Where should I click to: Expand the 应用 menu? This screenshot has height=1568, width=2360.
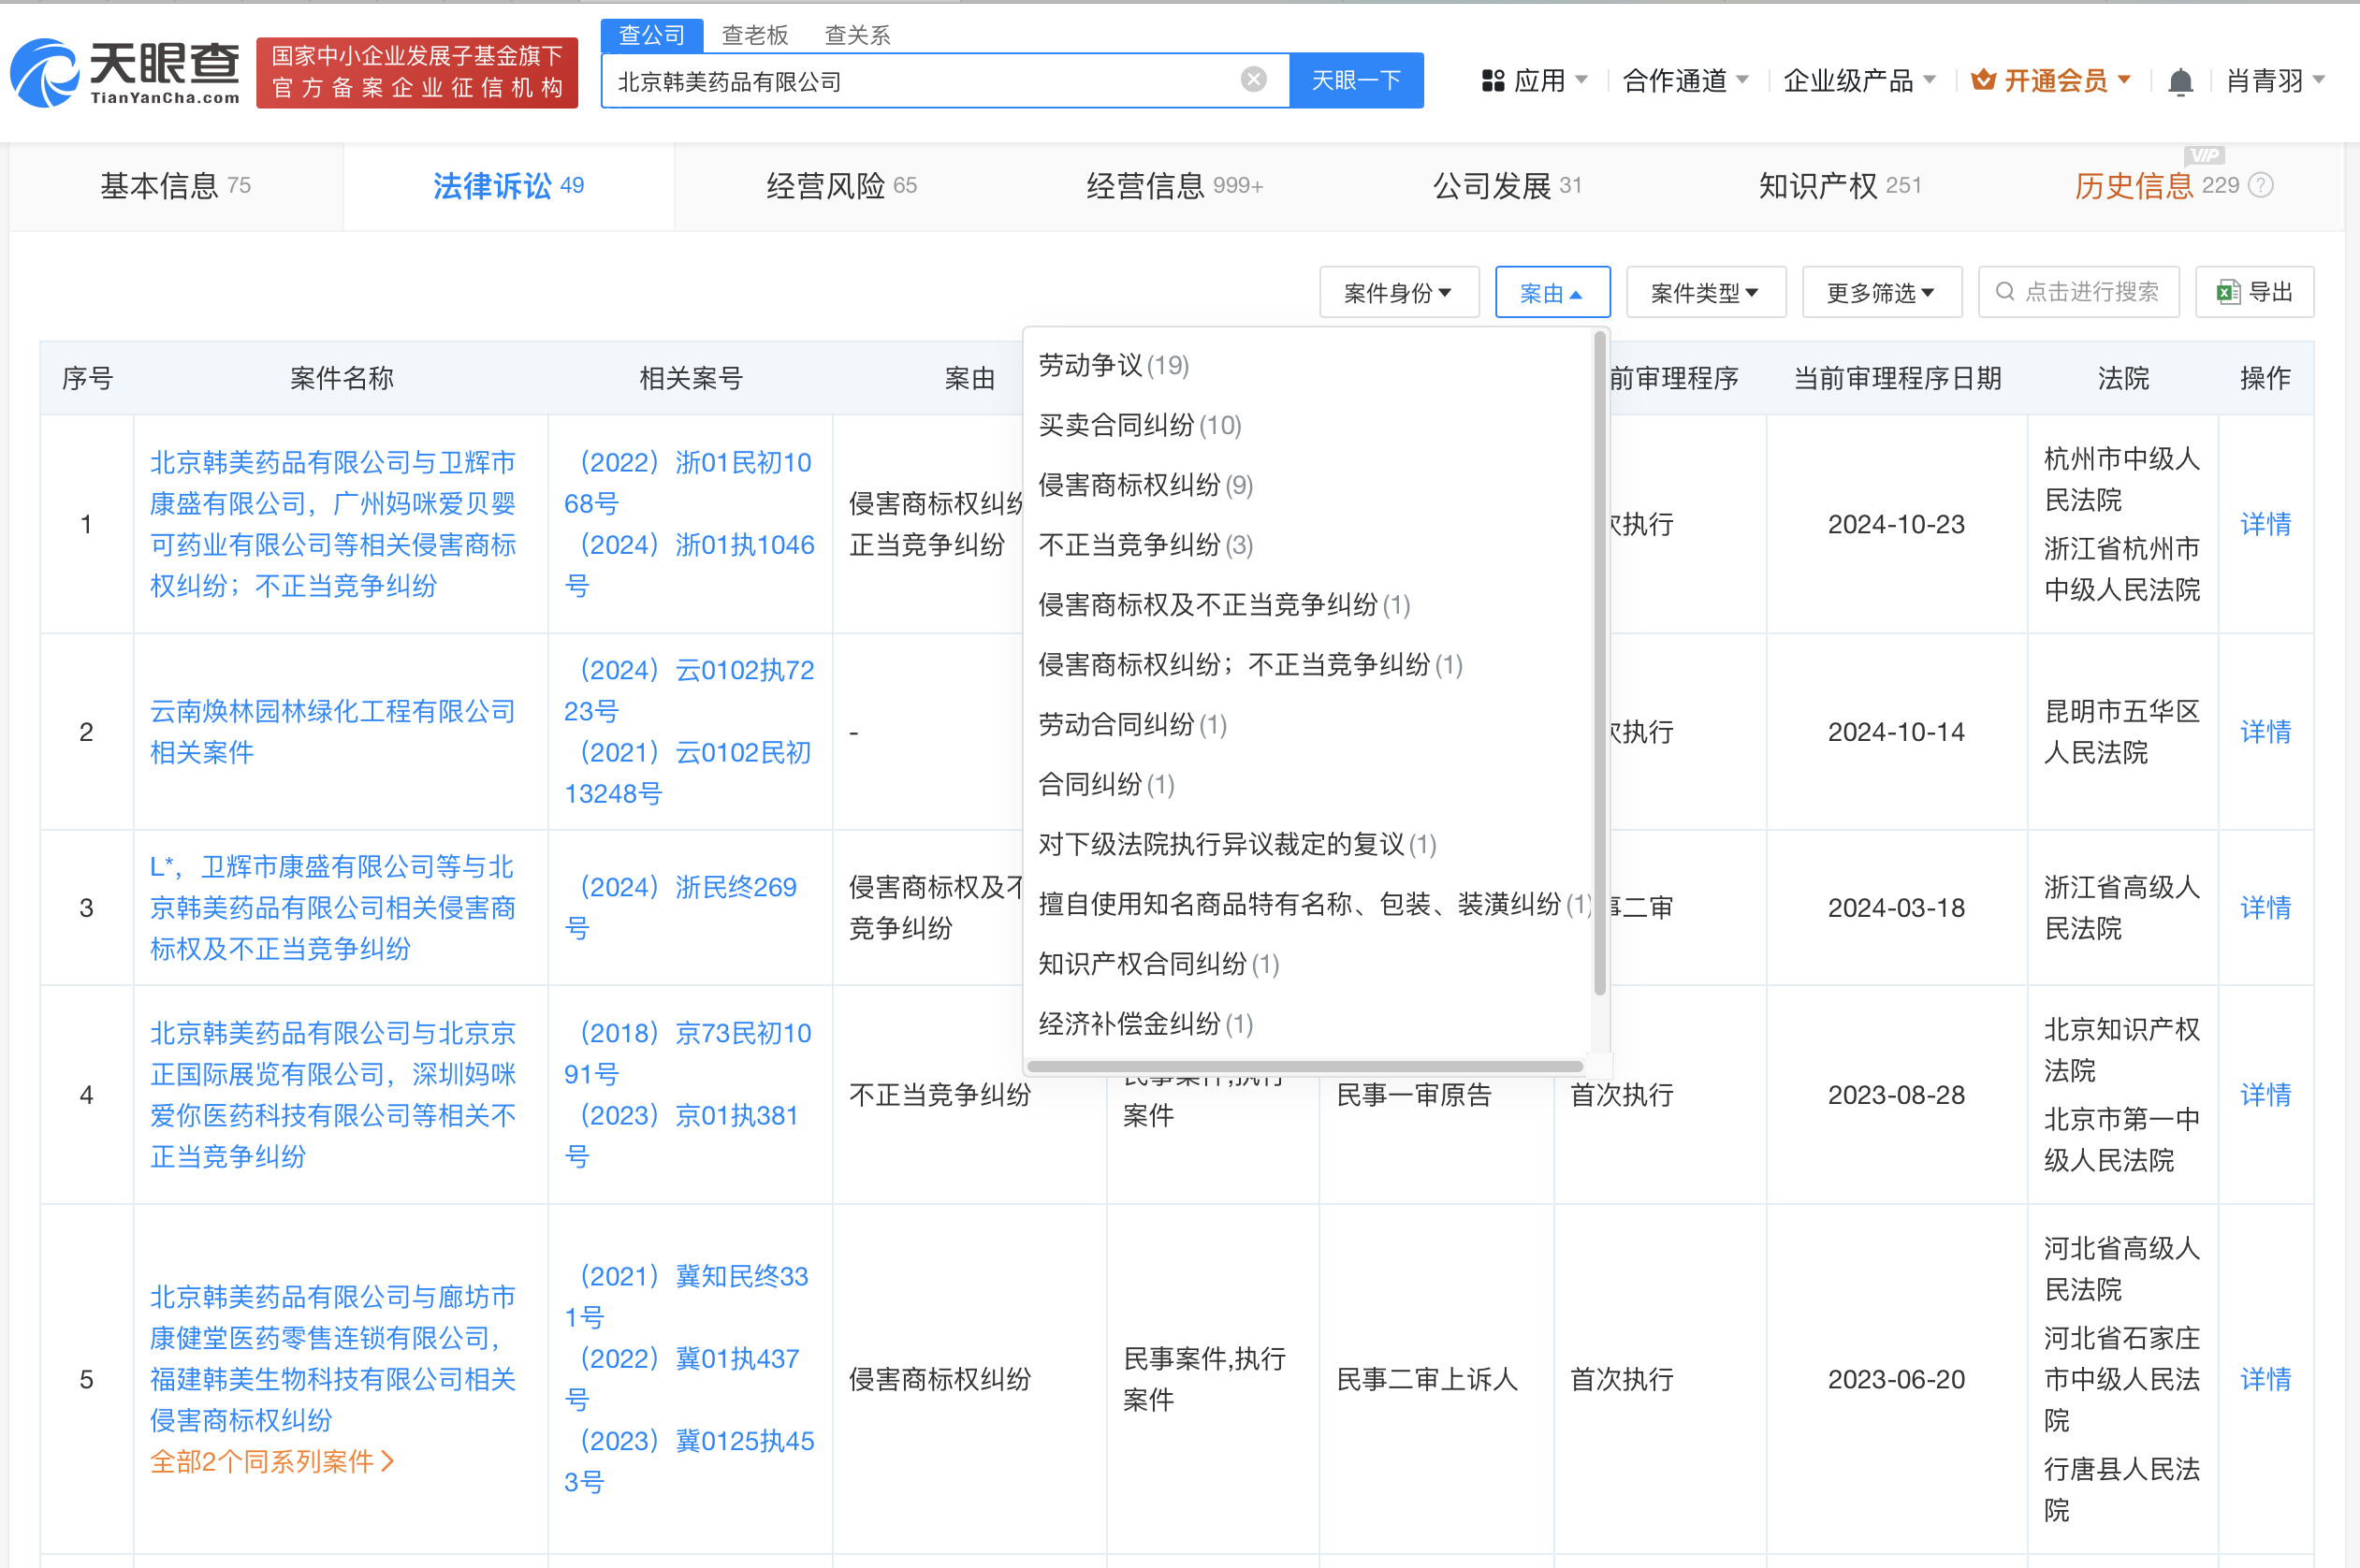1535,81
